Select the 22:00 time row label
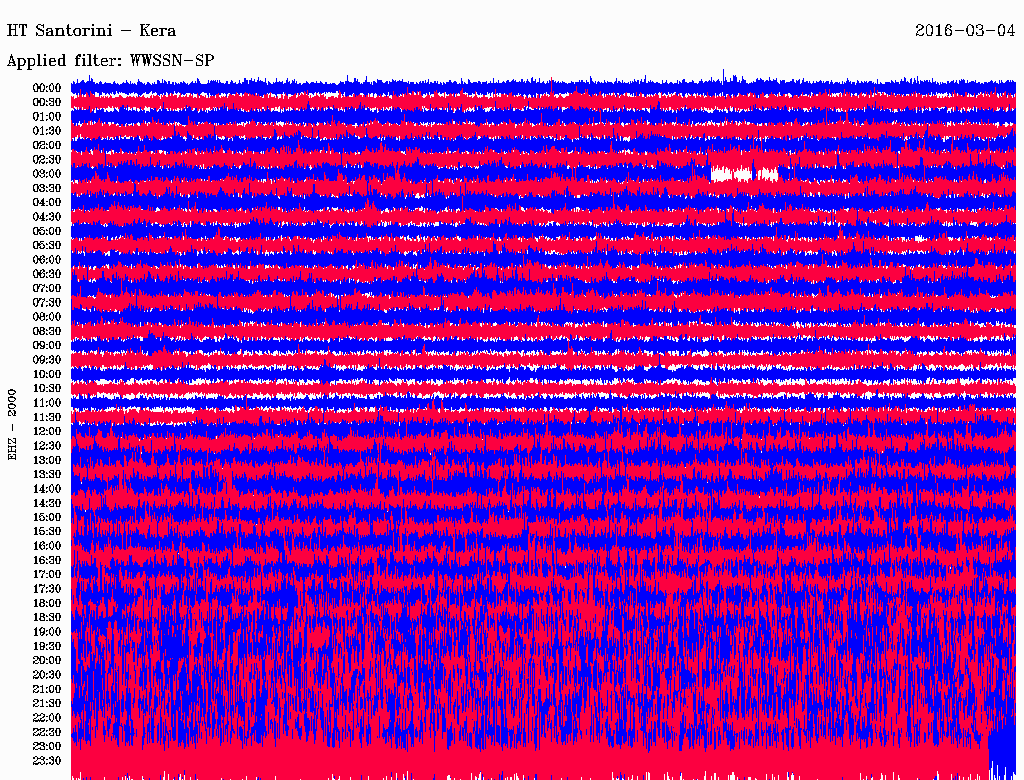The image size is (1024, 780). 47,717
